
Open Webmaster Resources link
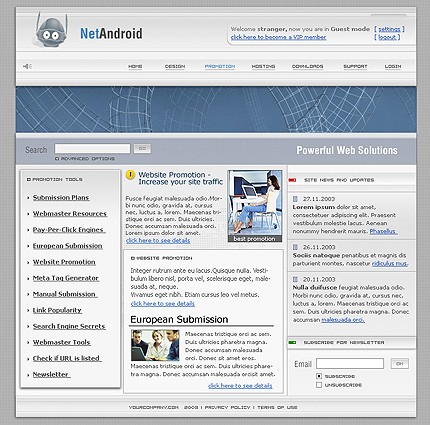pyautogui.click(x=70, y=214)
